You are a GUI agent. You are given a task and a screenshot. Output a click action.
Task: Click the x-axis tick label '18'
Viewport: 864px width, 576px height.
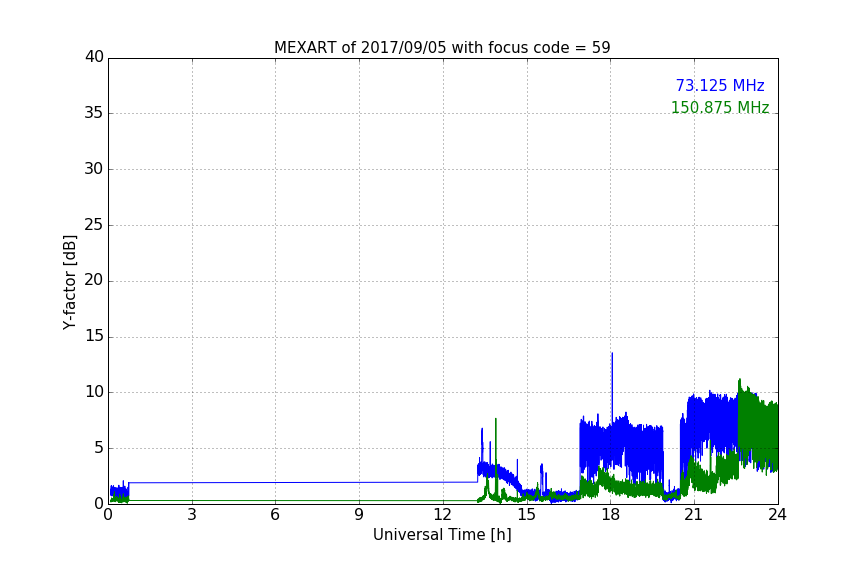611,515
